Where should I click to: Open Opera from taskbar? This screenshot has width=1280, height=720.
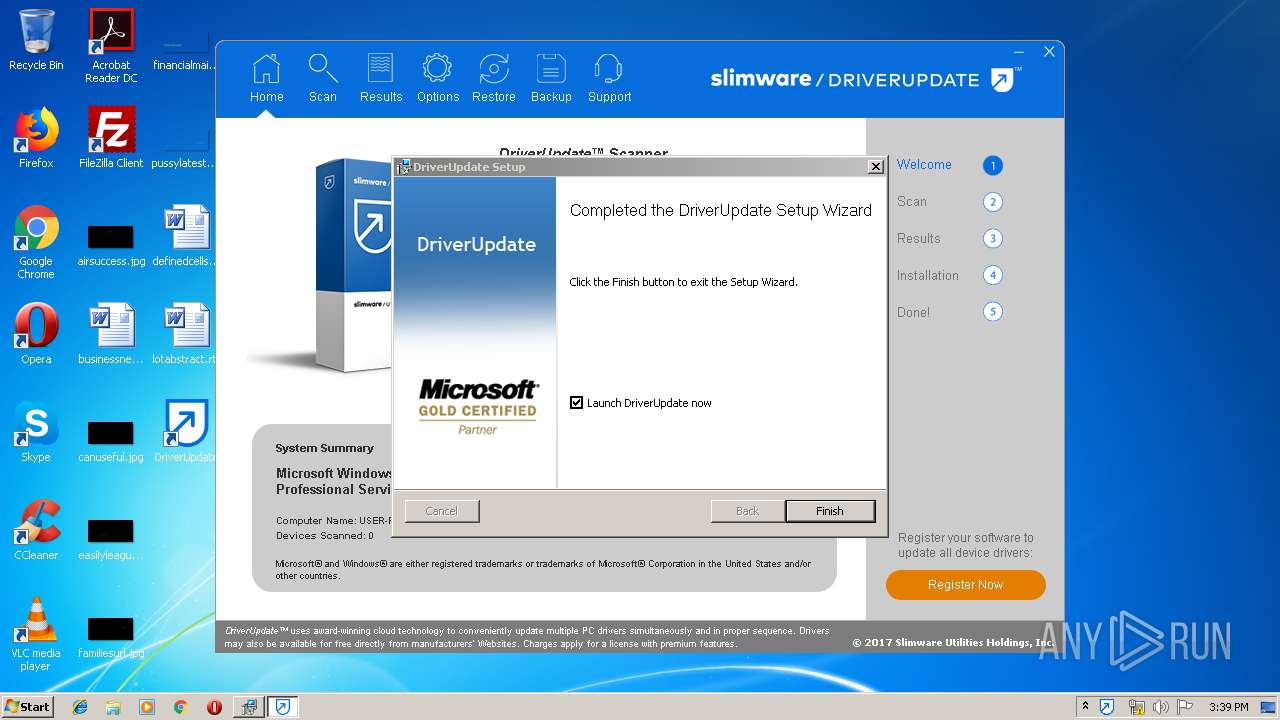pos(214,707)
